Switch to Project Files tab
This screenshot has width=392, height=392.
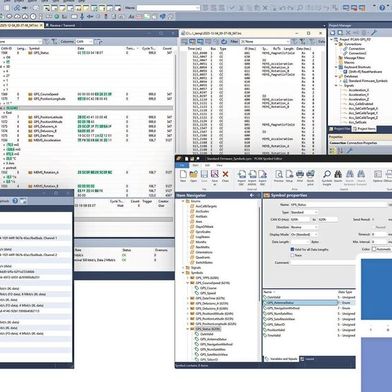(340, 129)
